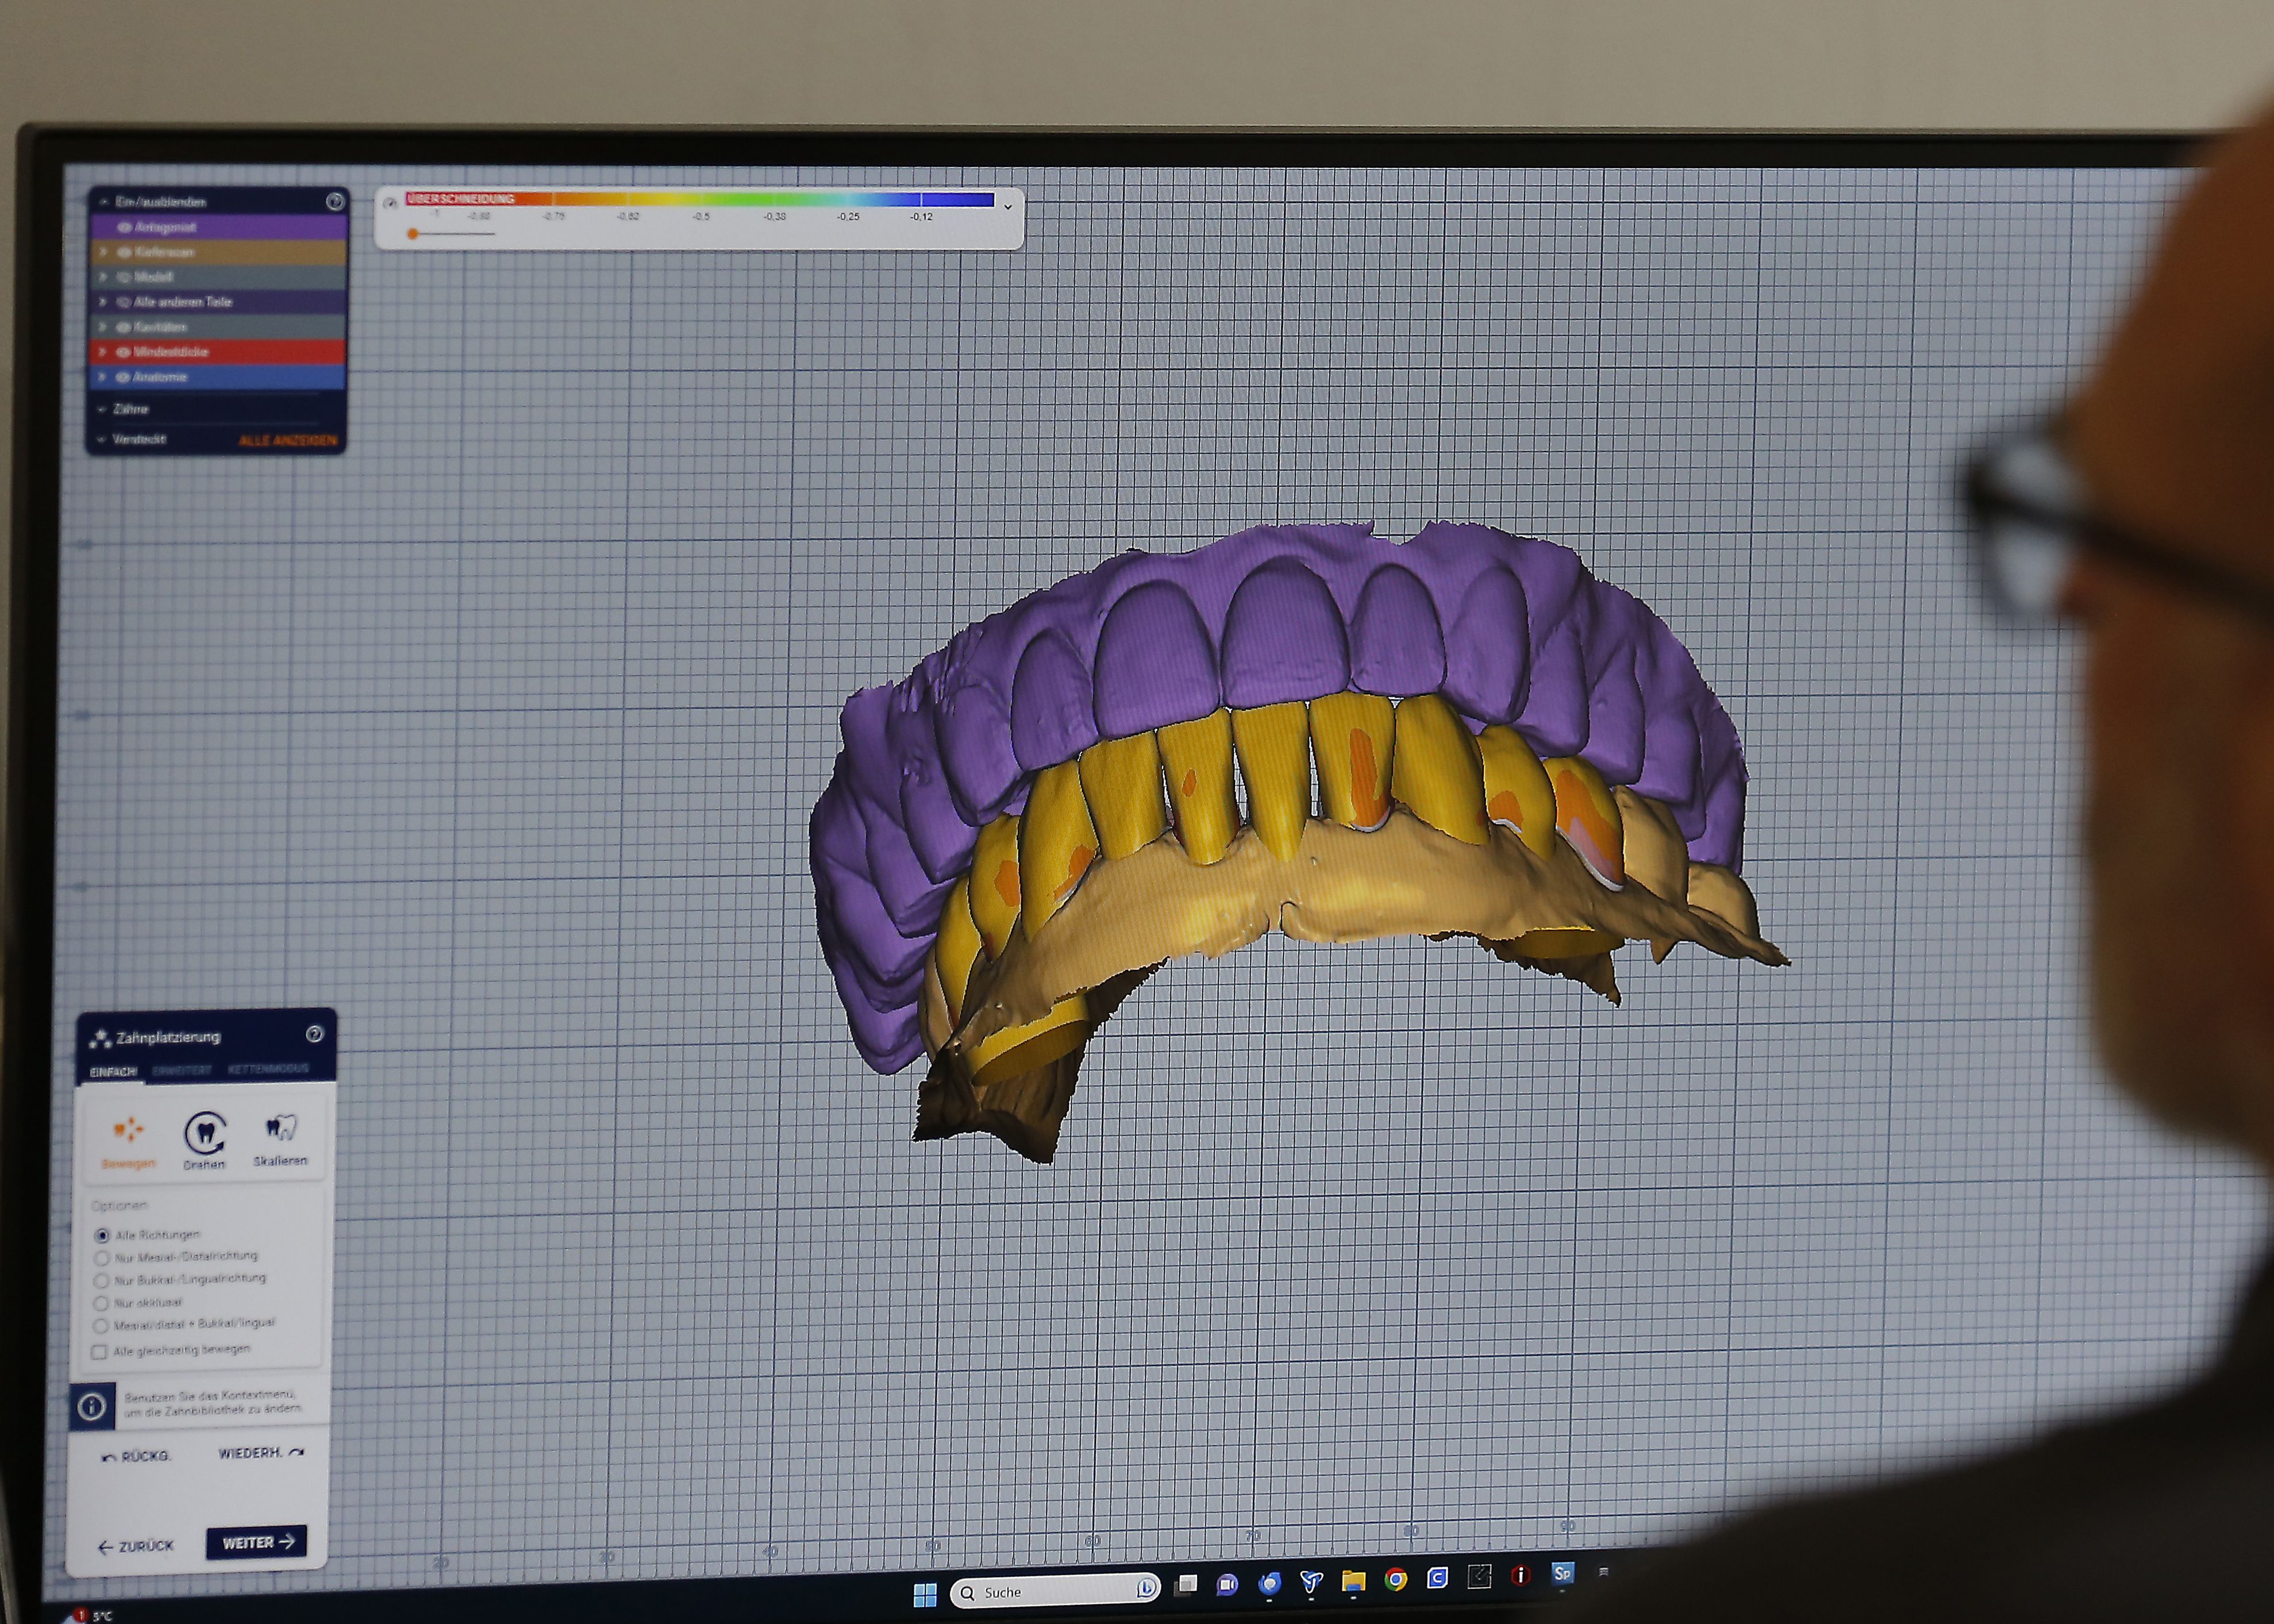
Task: Go back with the Zurück button
Action: click(136, 1546)
